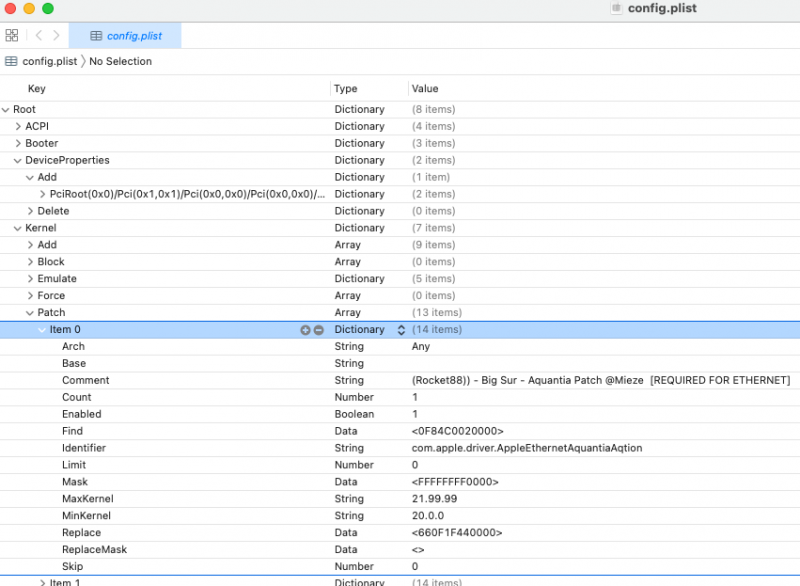Open the Type stepper for Item 0
800x586 pixels.
click(401, 330)
